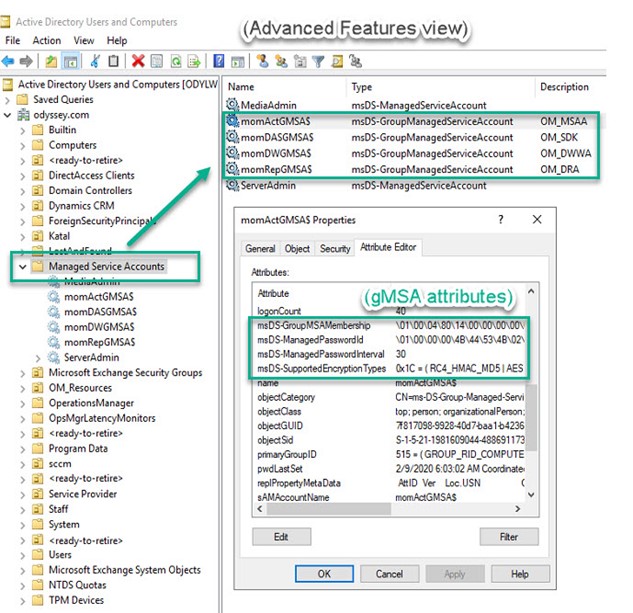This screenshot has height=613, width=633.
Task: Open the Action menu
Action: 46,41
